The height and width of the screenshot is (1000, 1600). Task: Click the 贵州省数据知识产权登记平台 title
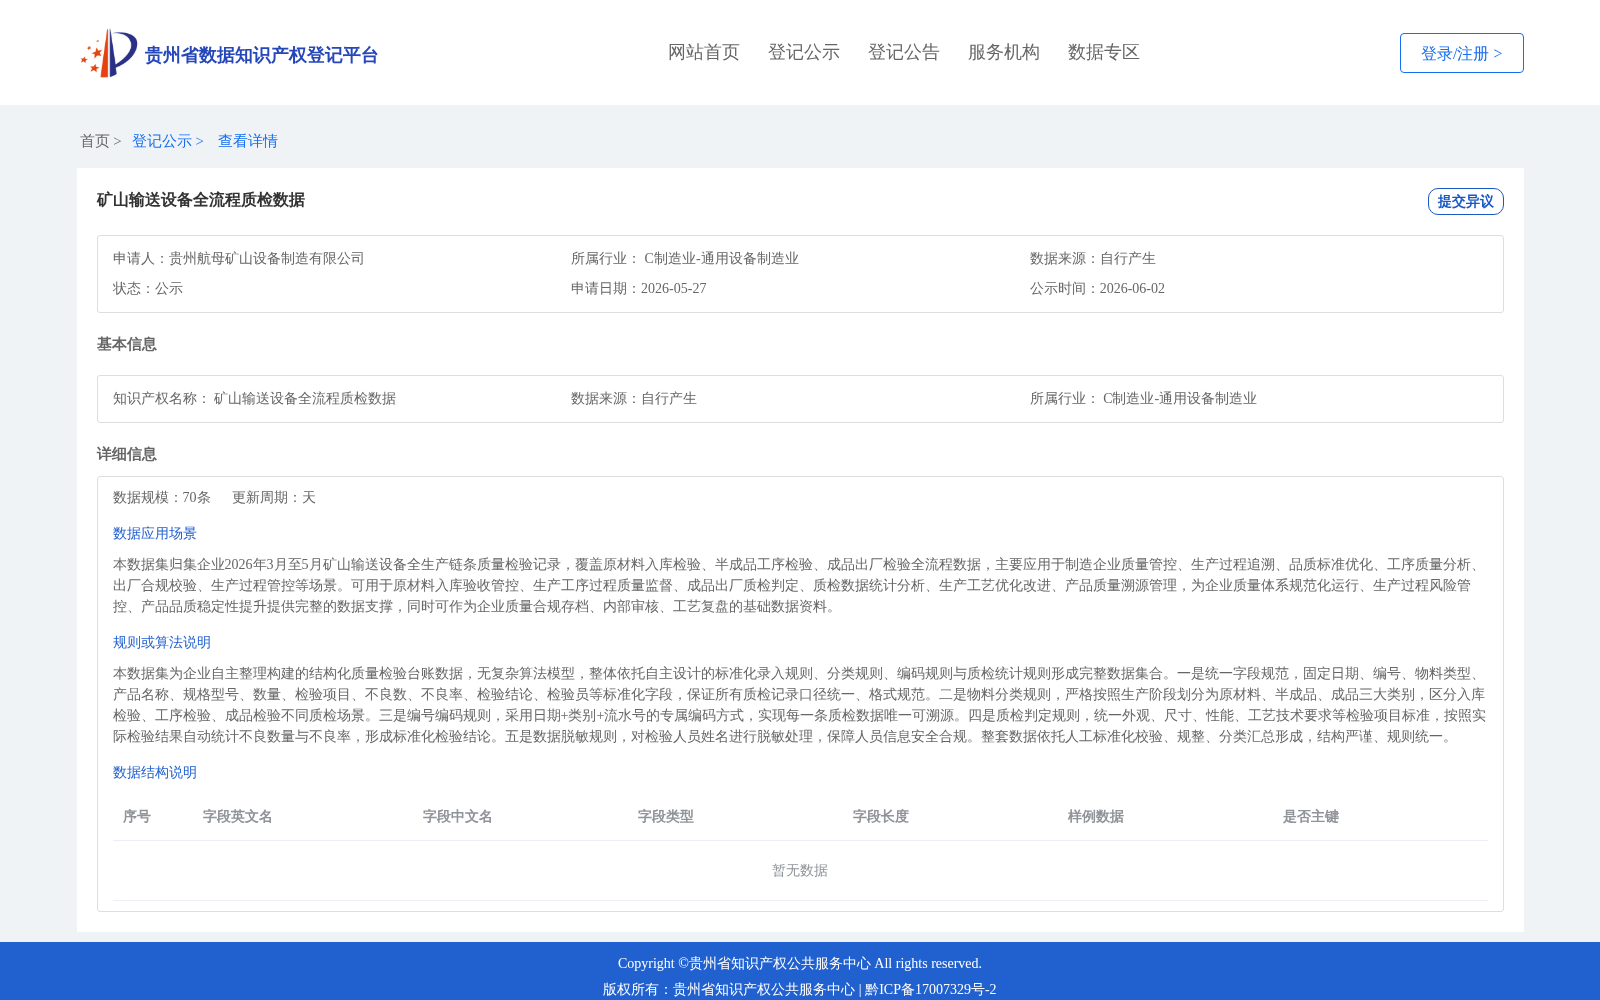[261, 55]
